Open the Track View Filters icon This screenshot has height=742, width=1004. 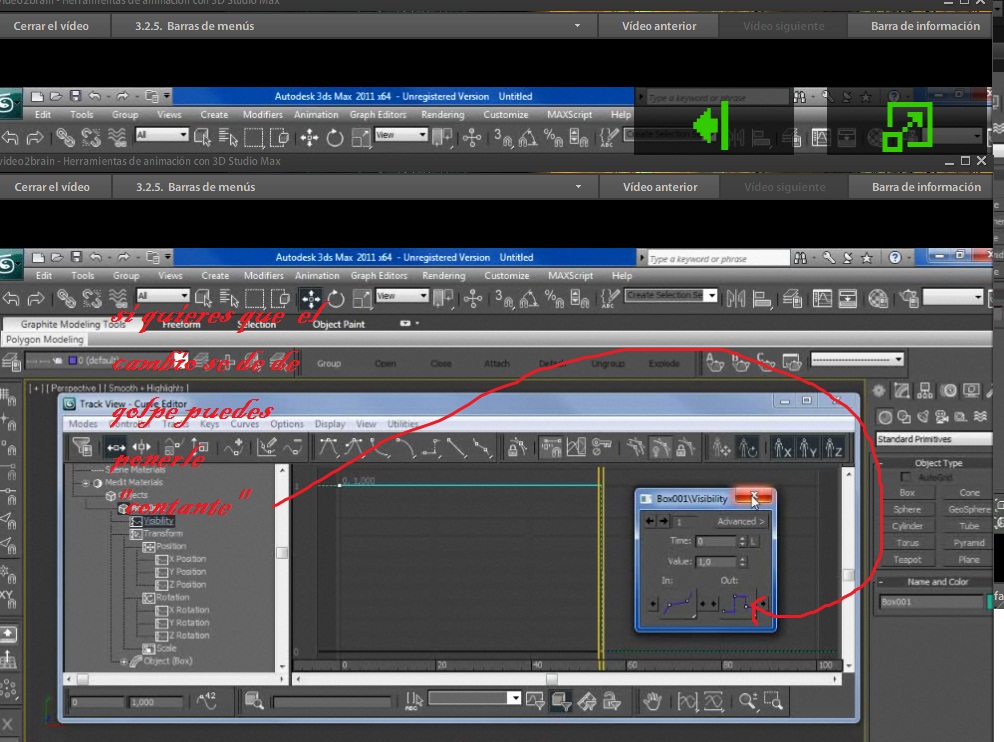coord(83,447)
